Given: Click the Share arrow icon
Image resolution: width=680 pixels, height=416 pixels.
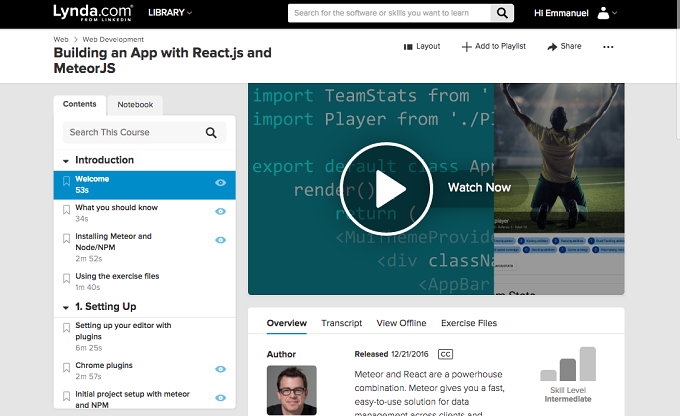Looking at the screenshot, I should click(x=552, y=47).
